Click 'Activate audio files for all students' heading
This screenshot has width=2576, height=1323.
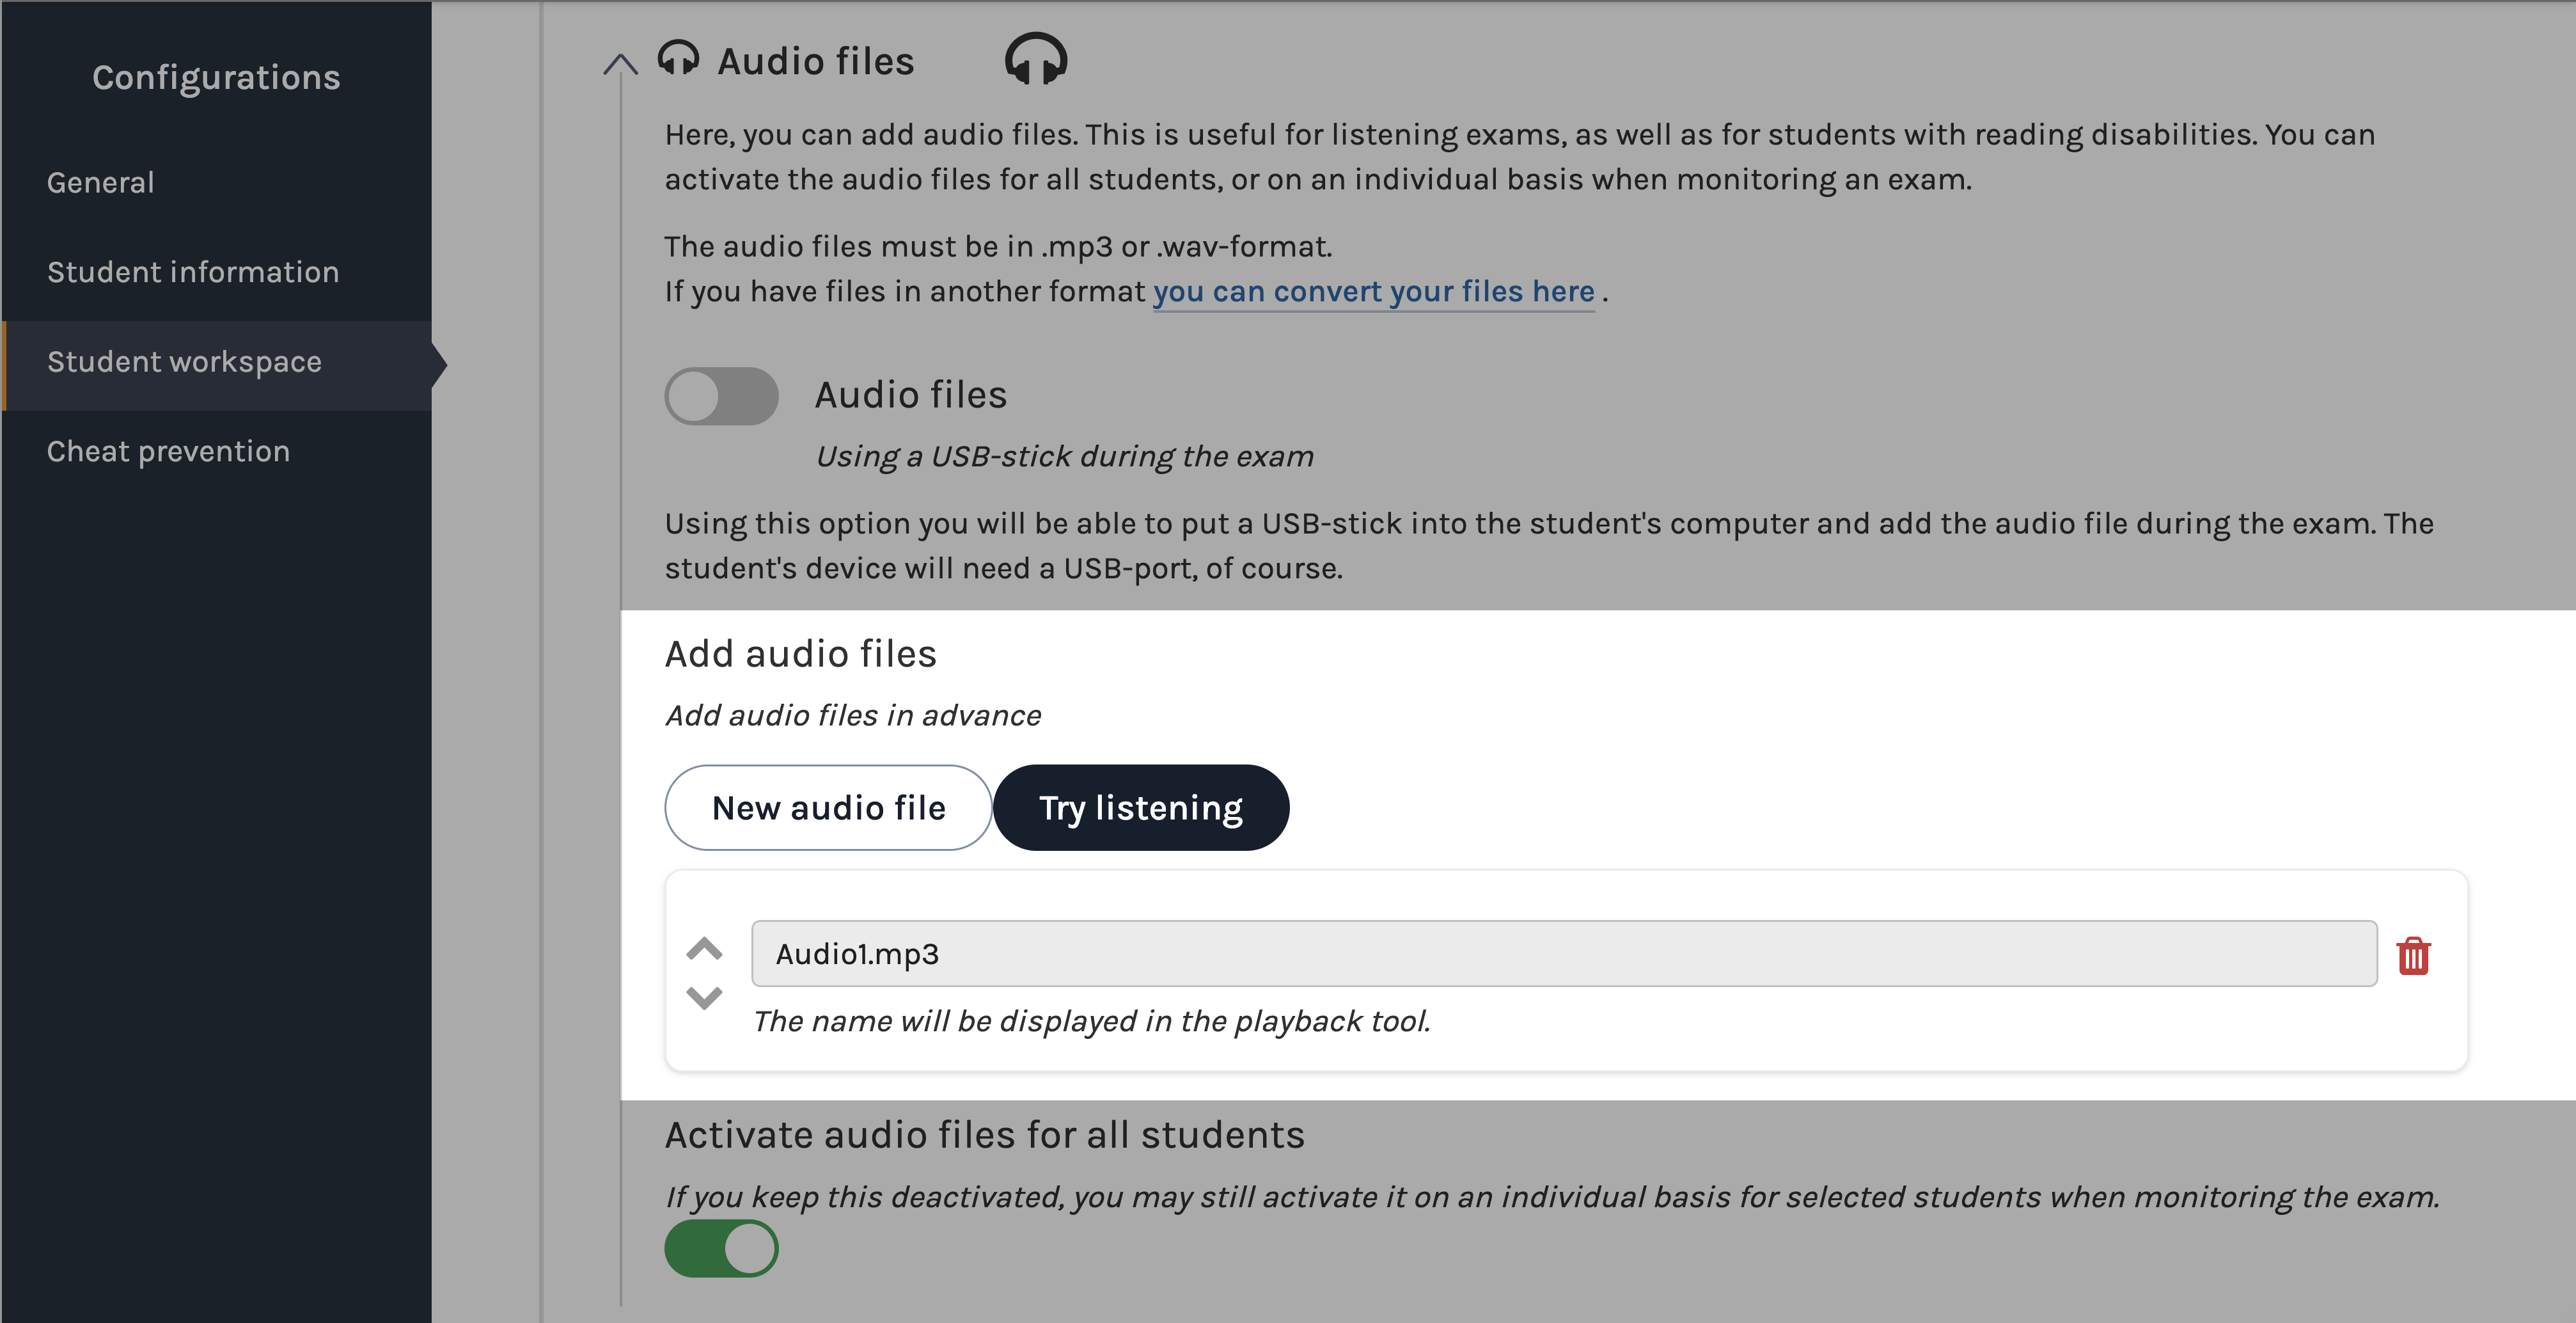click(x=984, y=1135)
